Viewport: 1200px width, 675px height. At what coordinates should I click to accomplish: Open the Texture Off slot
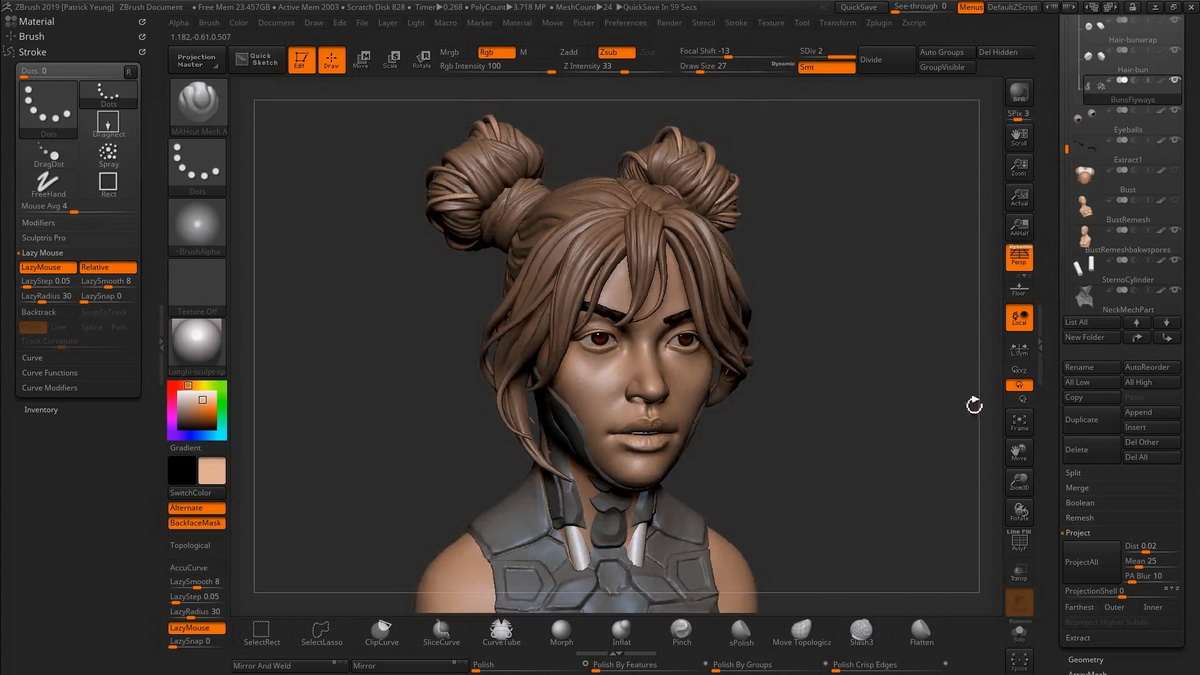[x=198, y=288]
